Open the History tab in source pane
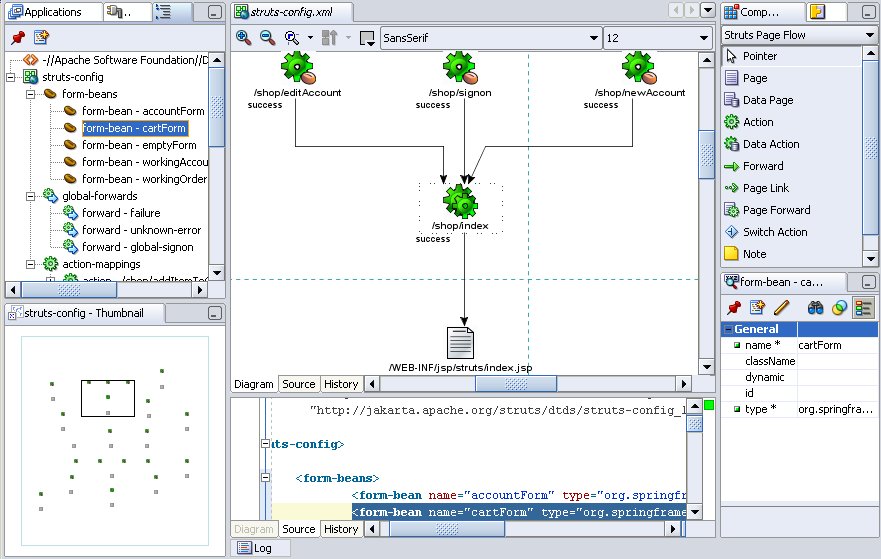The height and width of the screenshot is (559, 881). 341,529
